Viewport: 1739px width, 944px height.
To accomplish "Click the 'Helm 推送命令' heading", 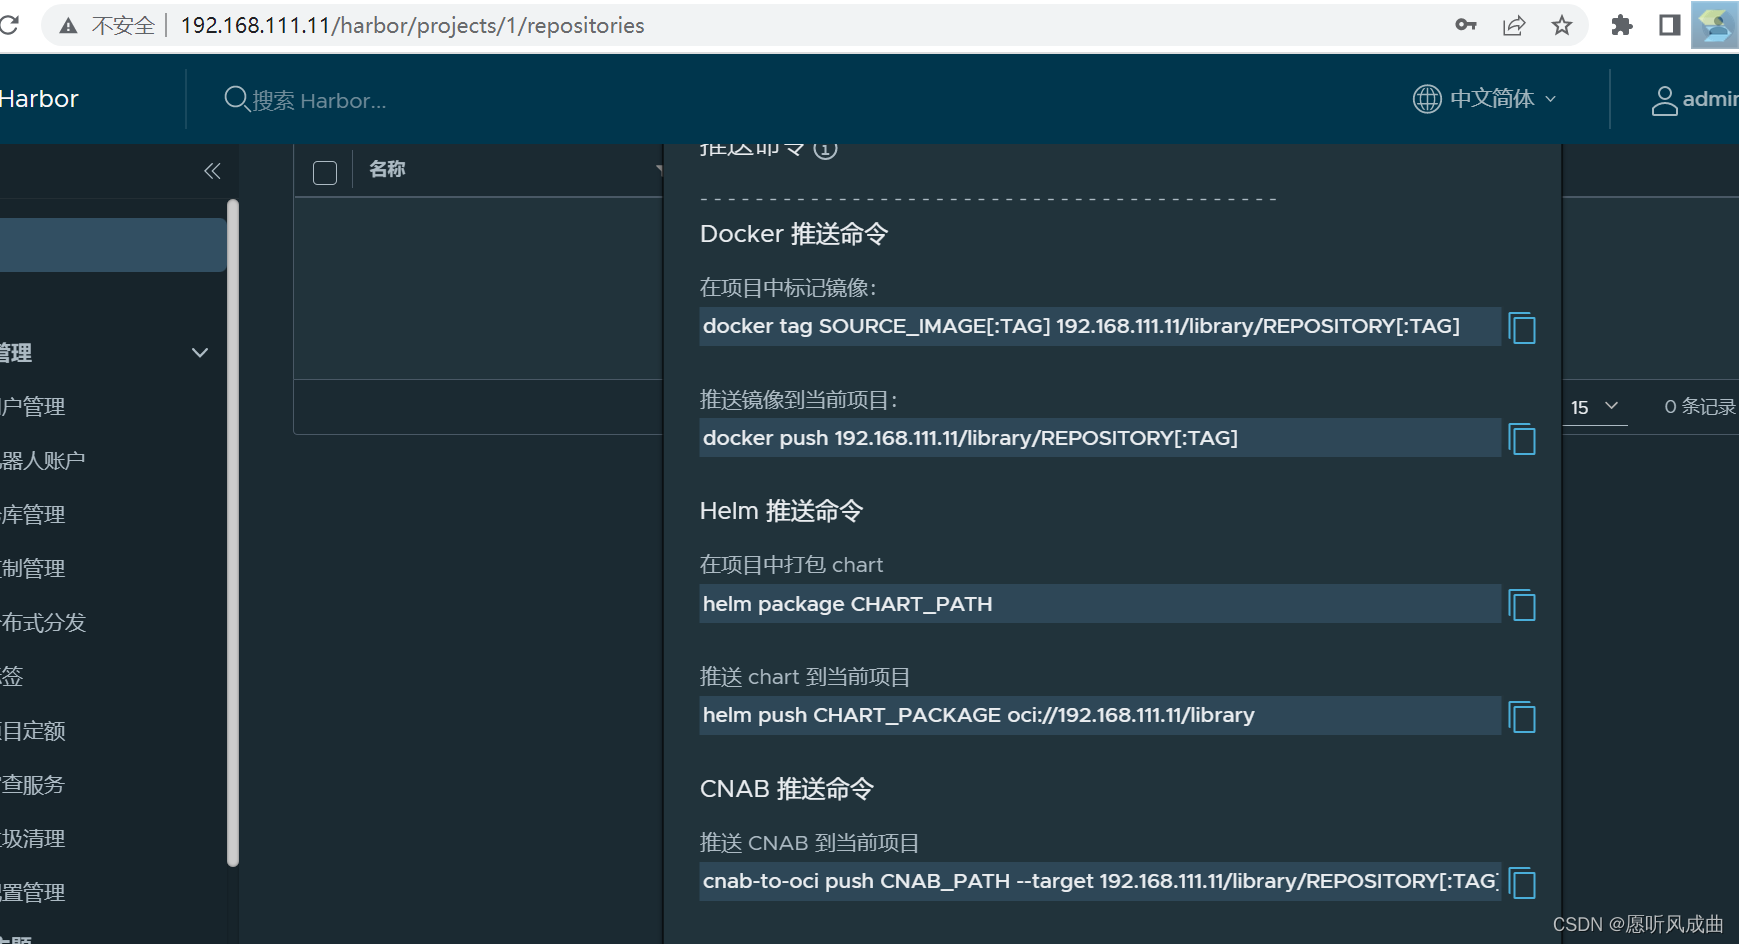I will pos(781,511).
